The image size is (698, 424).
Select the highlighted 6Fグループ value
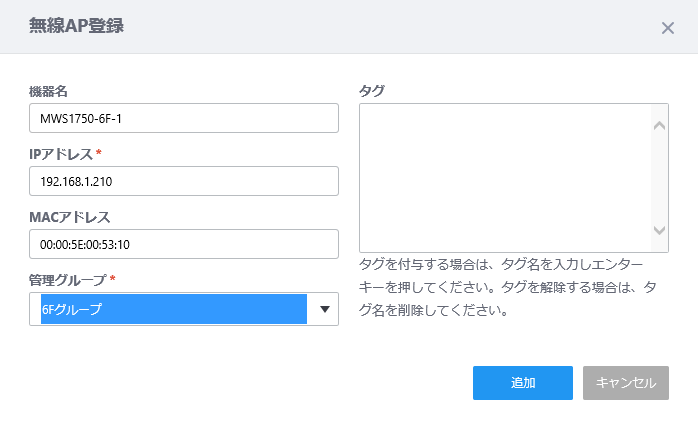(174, 309)
